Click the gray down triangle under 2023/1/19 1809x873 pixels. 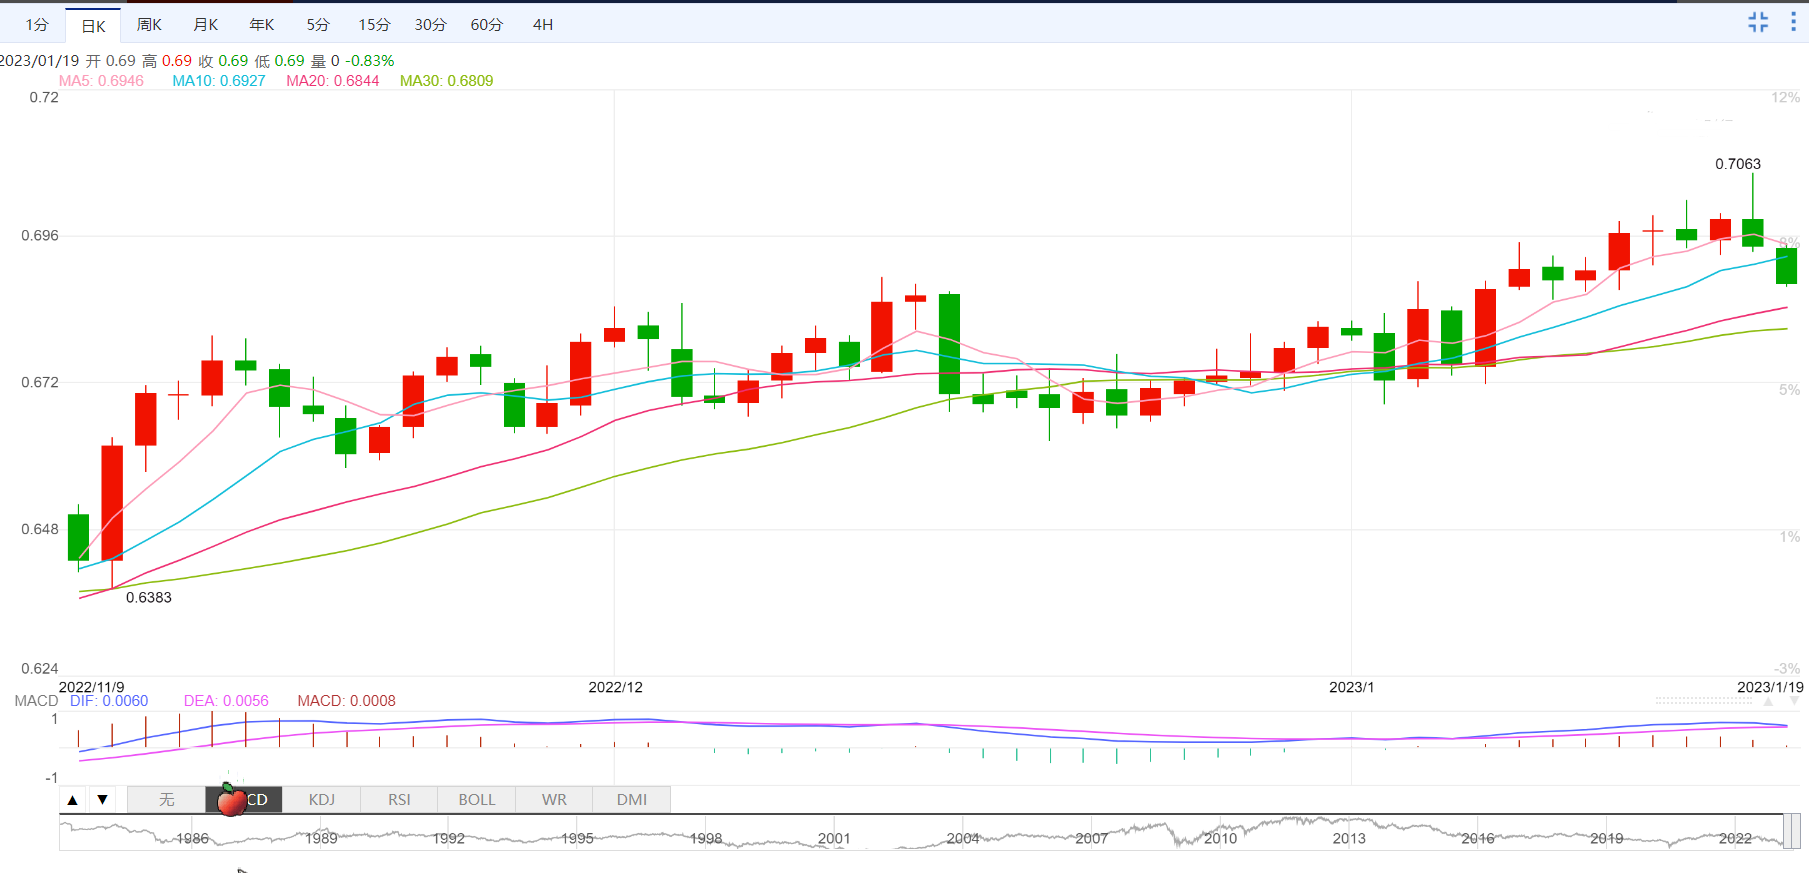(1796, 702)
